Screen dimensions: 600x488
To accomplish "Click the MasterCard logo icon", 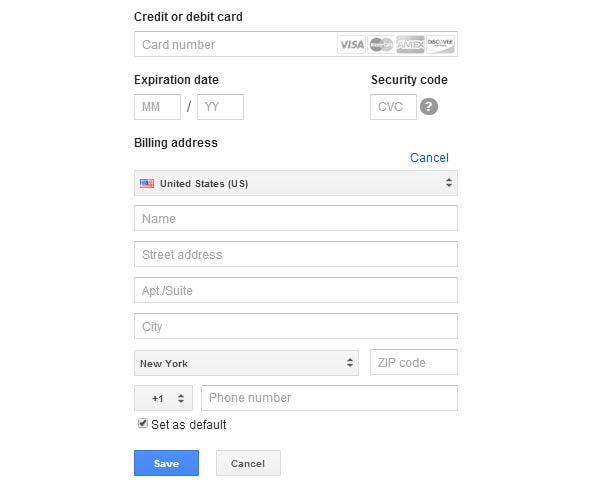I will click(x=381, y=44).
